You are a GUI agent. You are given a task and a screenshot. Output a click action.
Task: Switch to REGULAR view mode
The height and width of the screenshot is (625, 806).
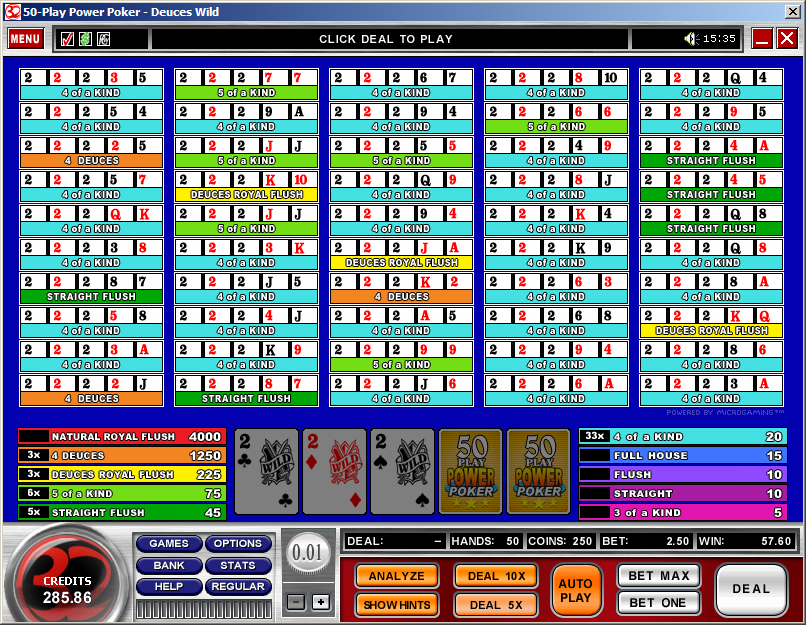click(238, 586)
